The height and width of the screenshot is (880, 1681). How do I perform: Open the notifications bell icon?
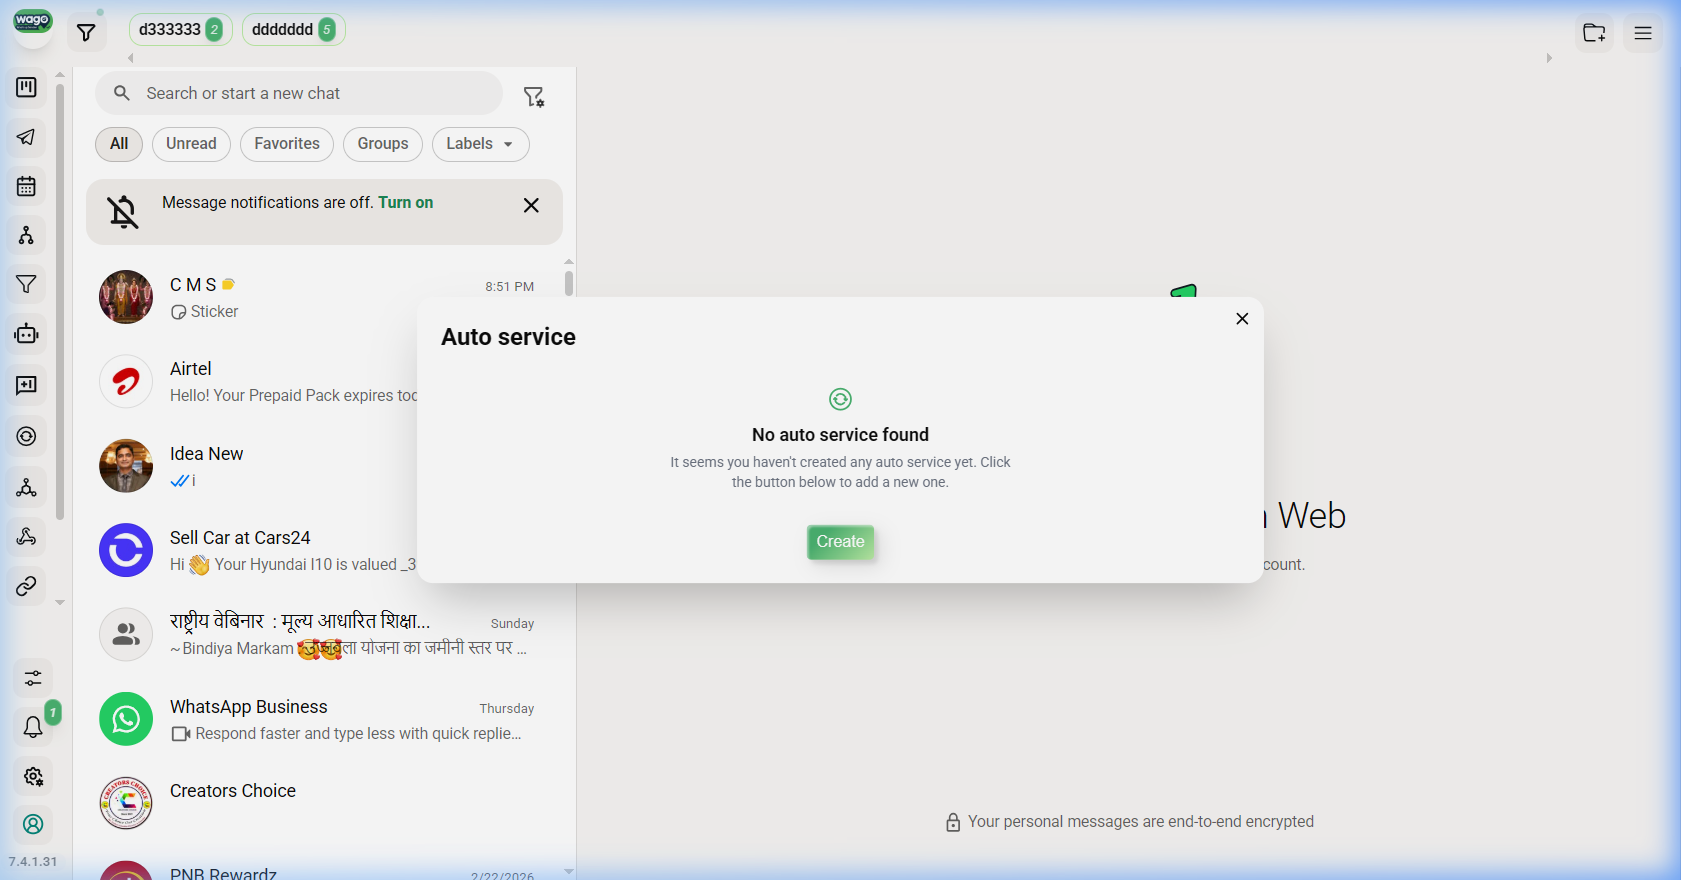pyautogui.click(x=33, y=727)
